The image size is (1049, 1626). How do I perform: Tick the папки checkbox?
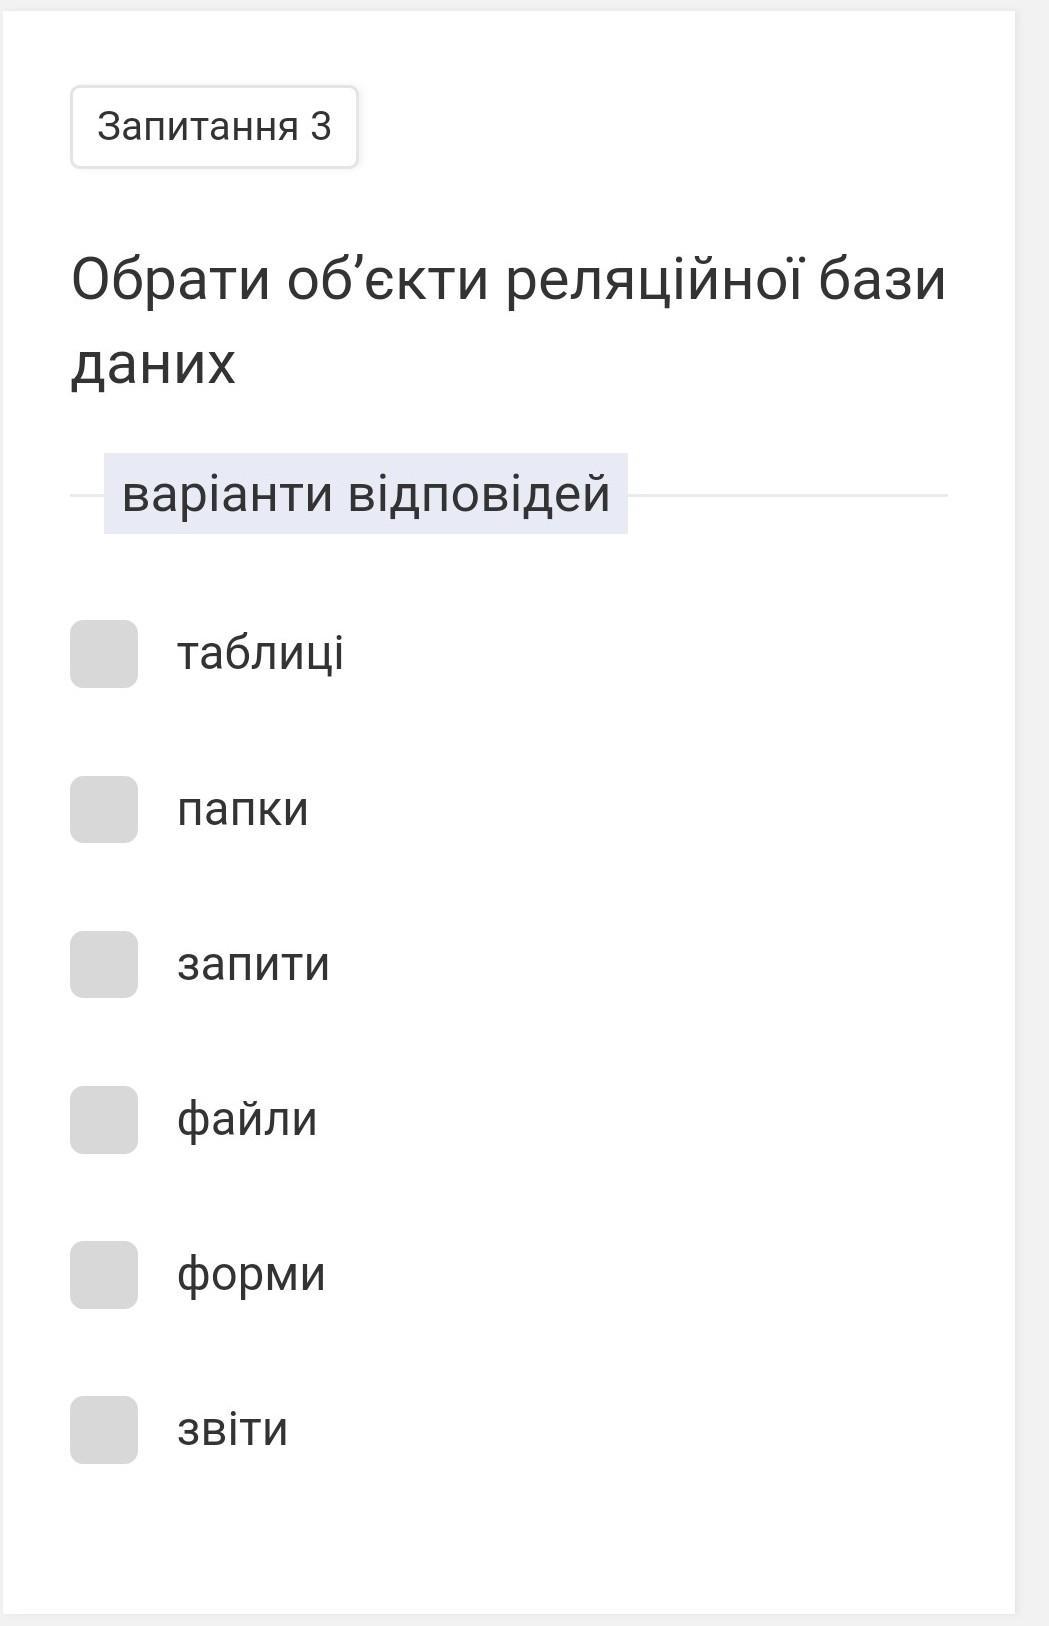click(x=104, y=809)
